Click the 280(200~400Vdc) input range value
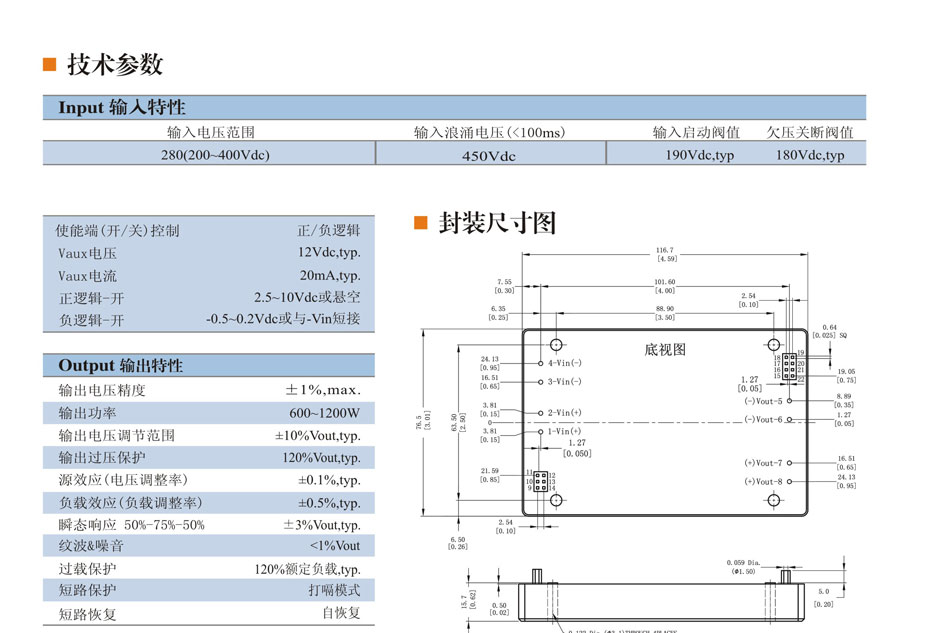Screen dimensions: 940x633 pos(215,155)
